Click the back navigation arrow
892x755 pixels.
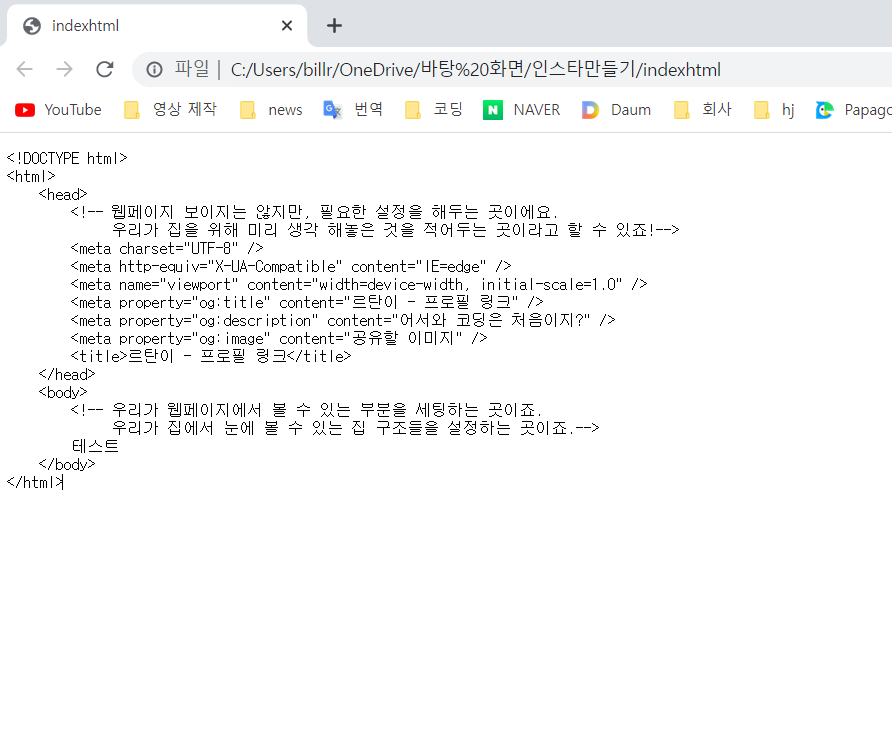[x=24, y=69]
